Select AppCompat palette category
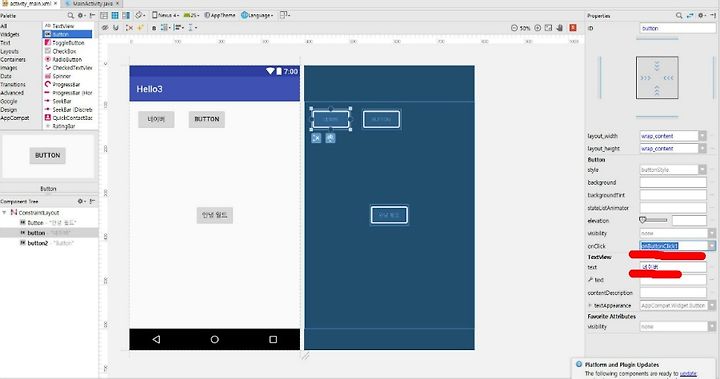 click(15, 118)
